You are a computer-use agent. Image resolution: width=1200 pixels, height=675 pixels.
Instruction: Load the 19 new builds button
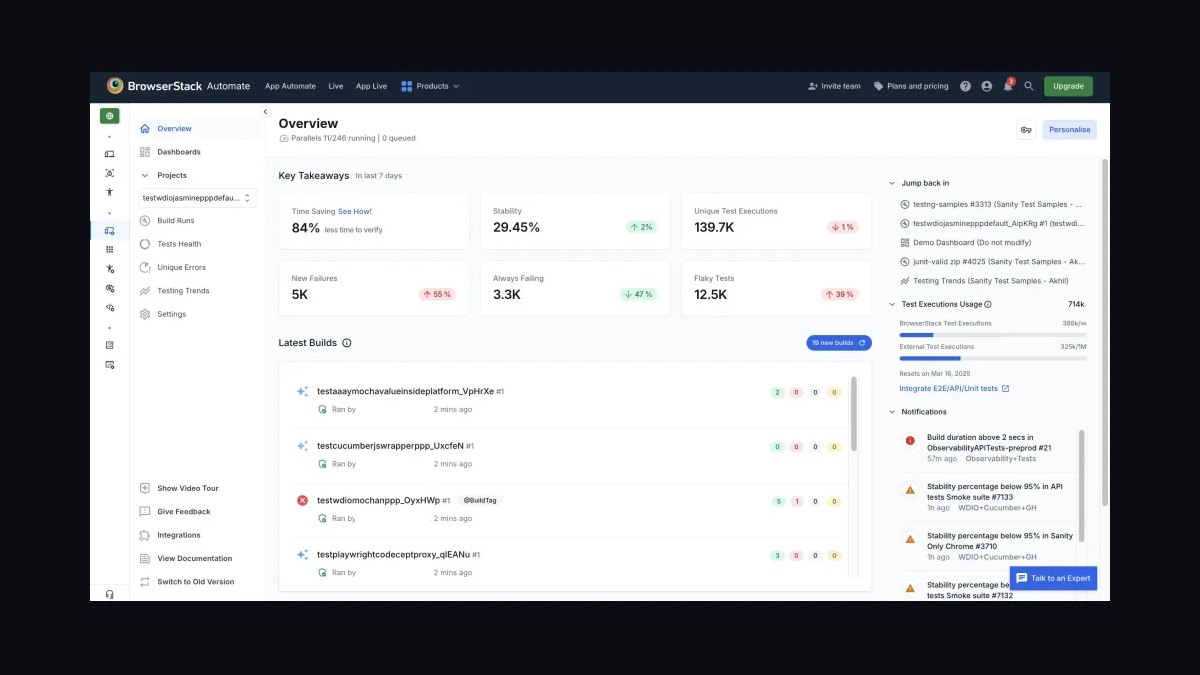839,343
